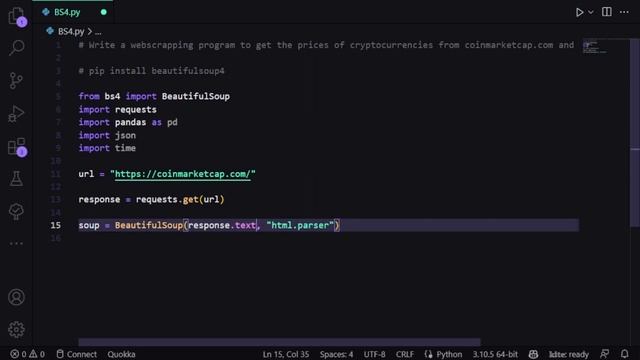Click 'pandas' in the import line
This screenshot has height=360, width=640.
130,122
